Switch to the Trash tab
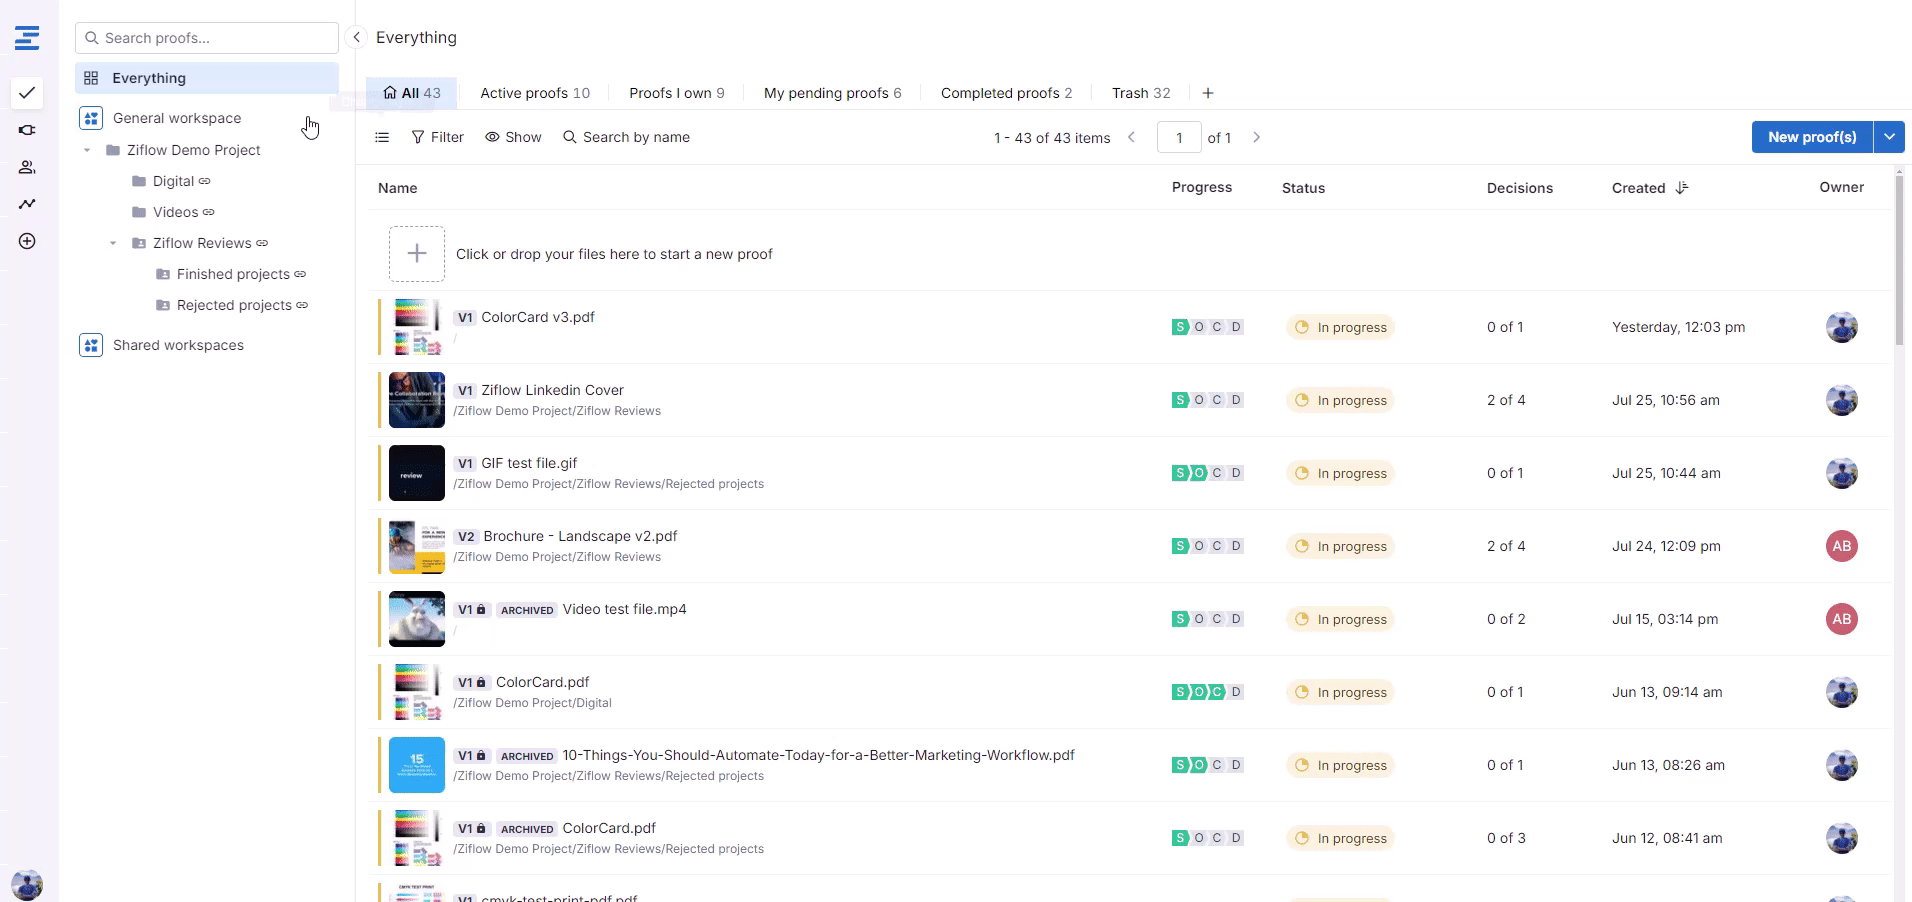Screen dimensions: 1912x902 [x=1140, y=93]
